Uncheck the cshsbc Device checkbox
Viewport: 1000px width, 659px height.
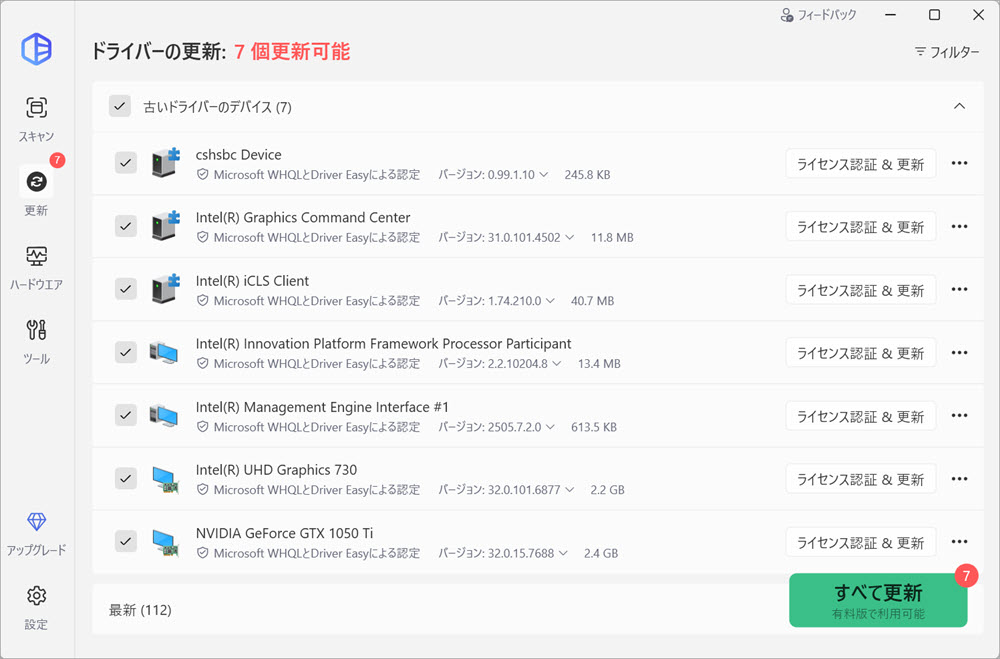click(x=126, y=163)
